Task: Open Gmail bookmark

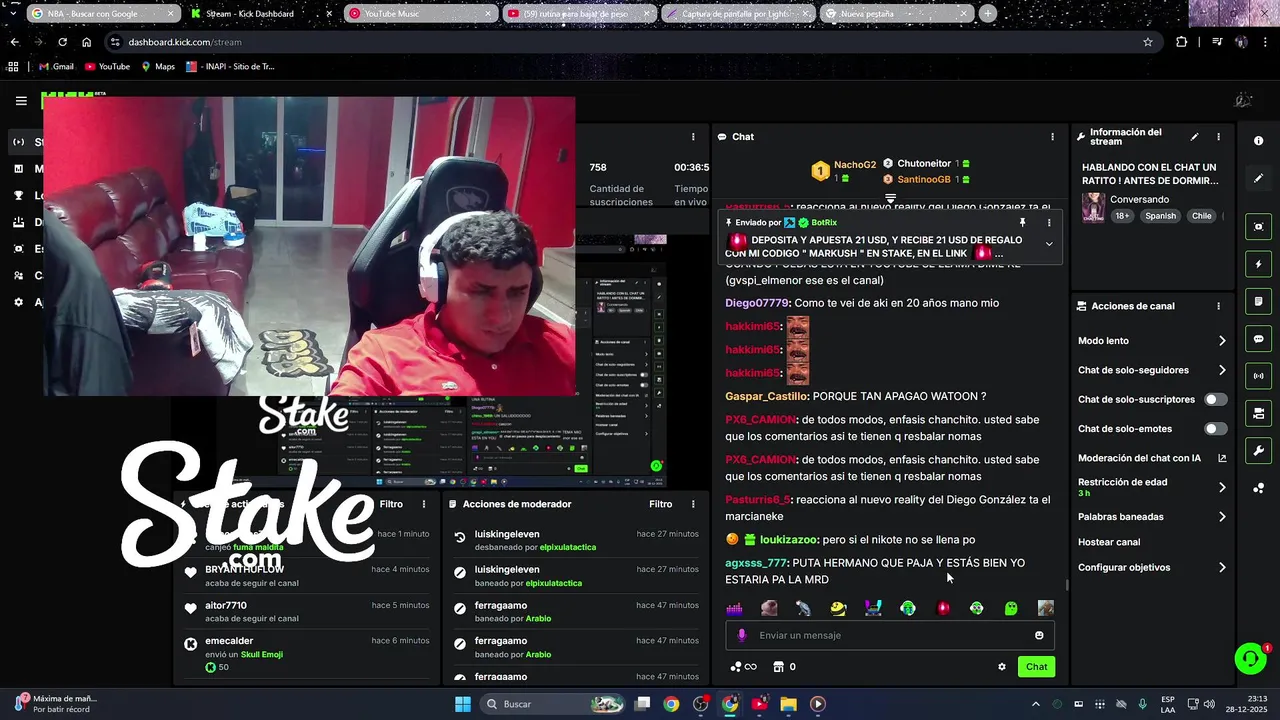Action: (56, 67)
